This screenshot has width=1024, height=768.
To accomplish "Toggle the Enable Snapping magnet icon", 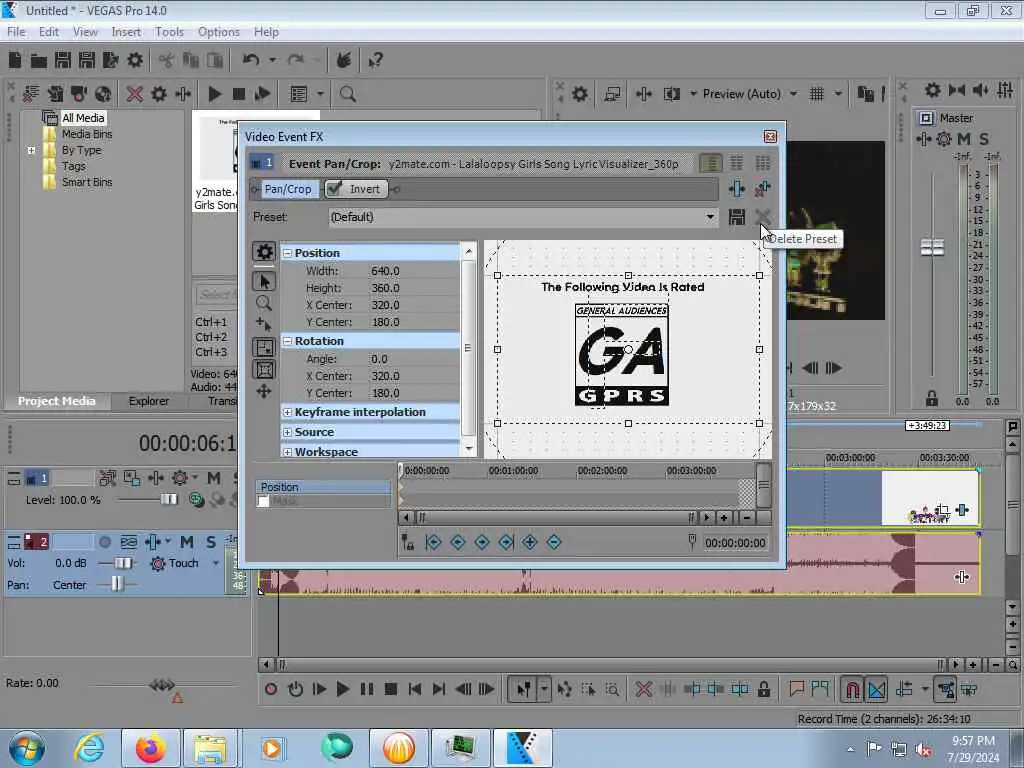I will click(852, 689).
